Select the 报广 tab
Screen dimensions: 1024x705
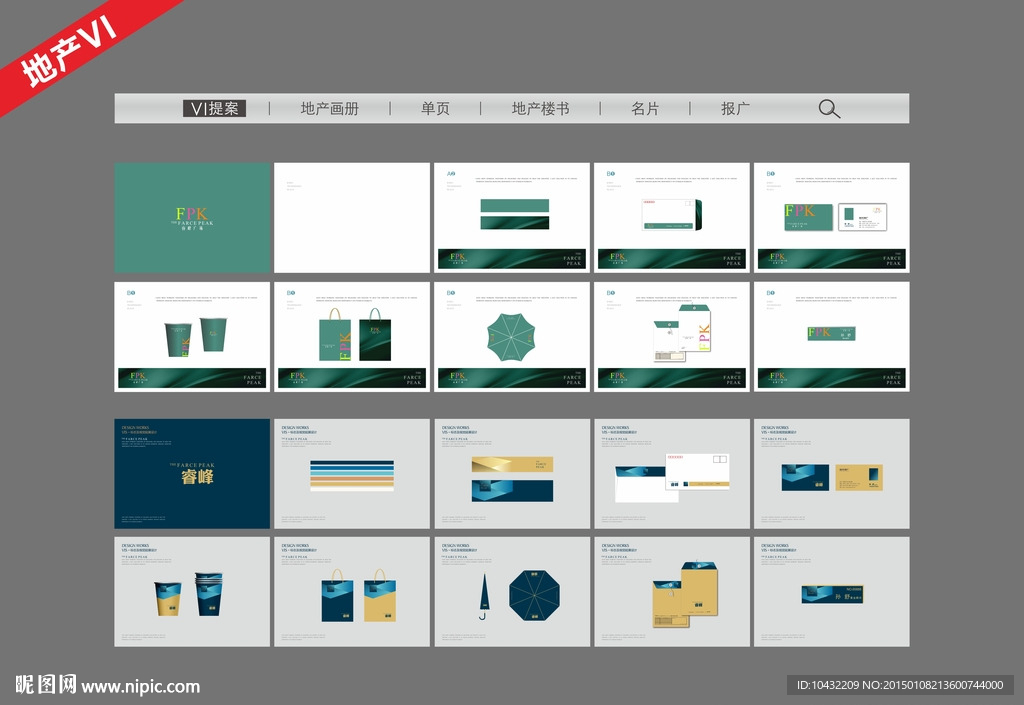click(x=735, y=108)
